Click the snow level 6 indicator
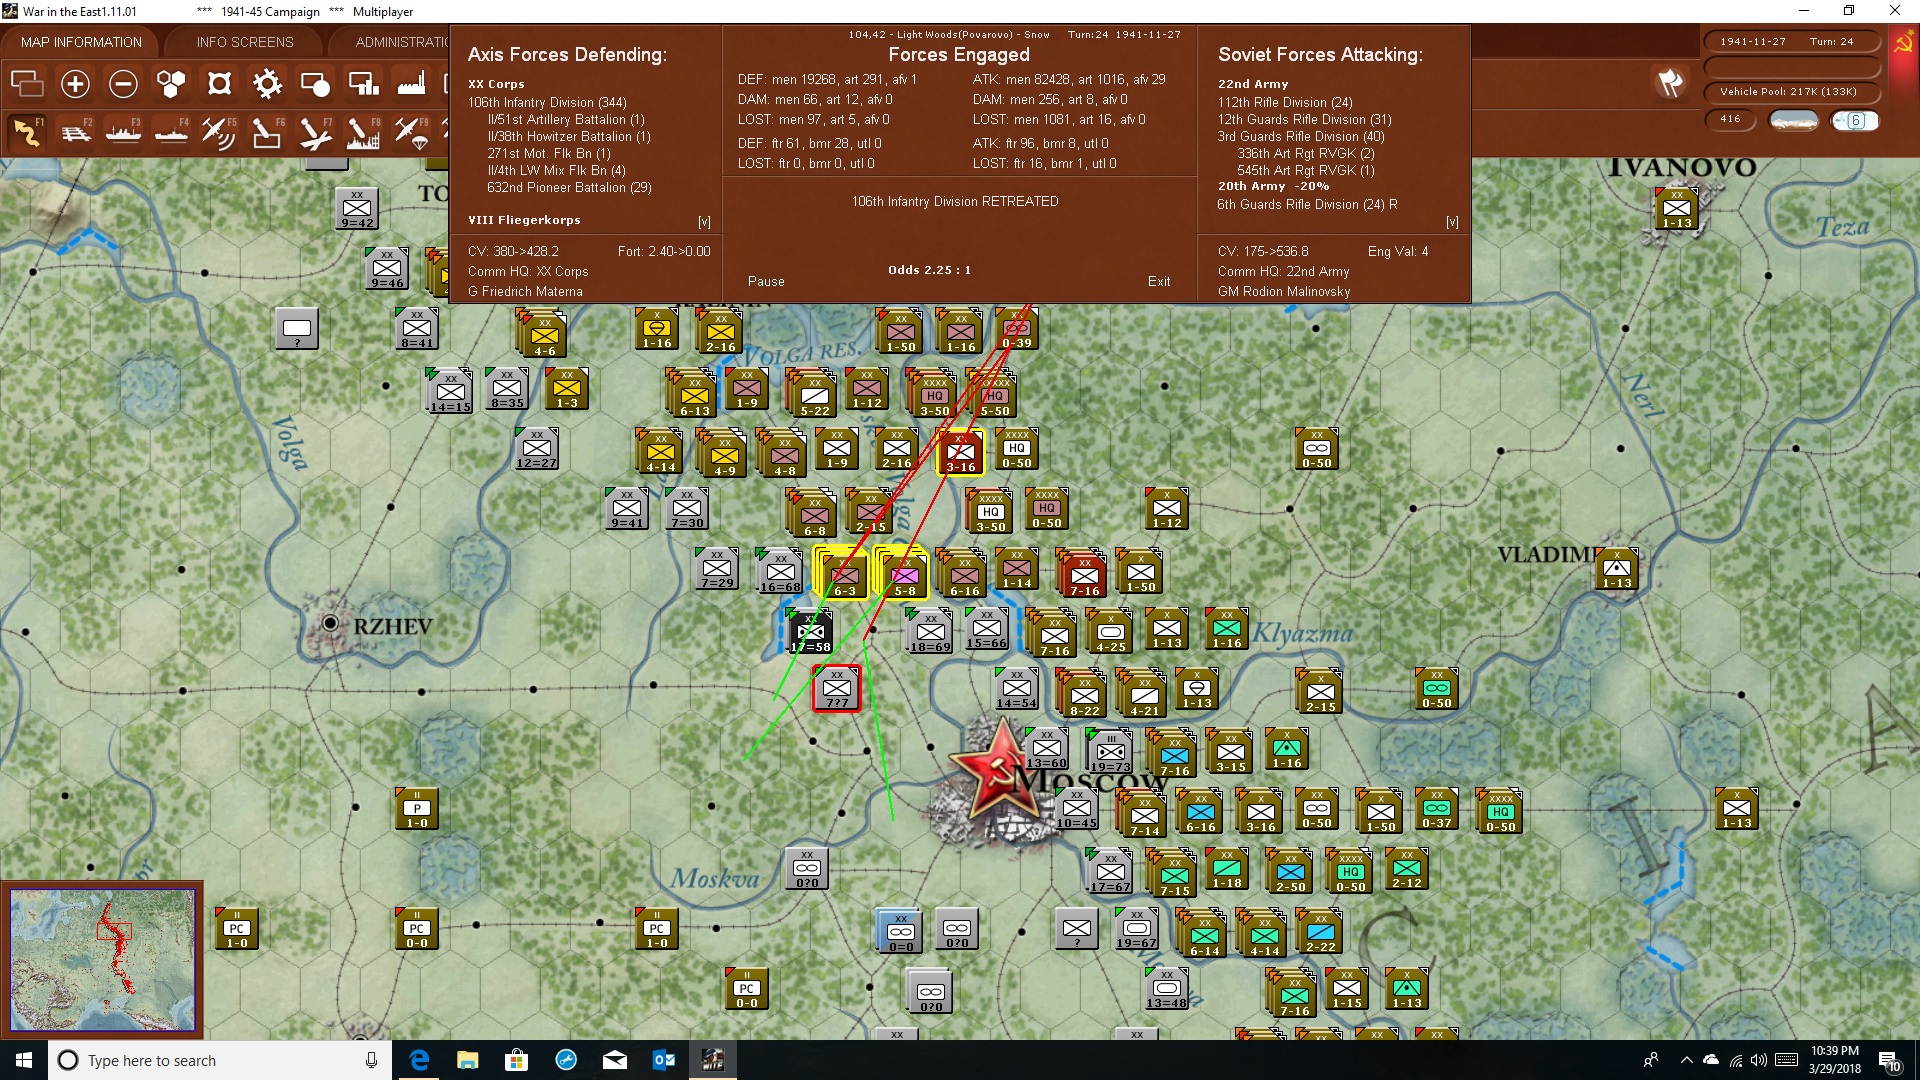This screenshot has height=1080, width=1920. click(1855, 120)
